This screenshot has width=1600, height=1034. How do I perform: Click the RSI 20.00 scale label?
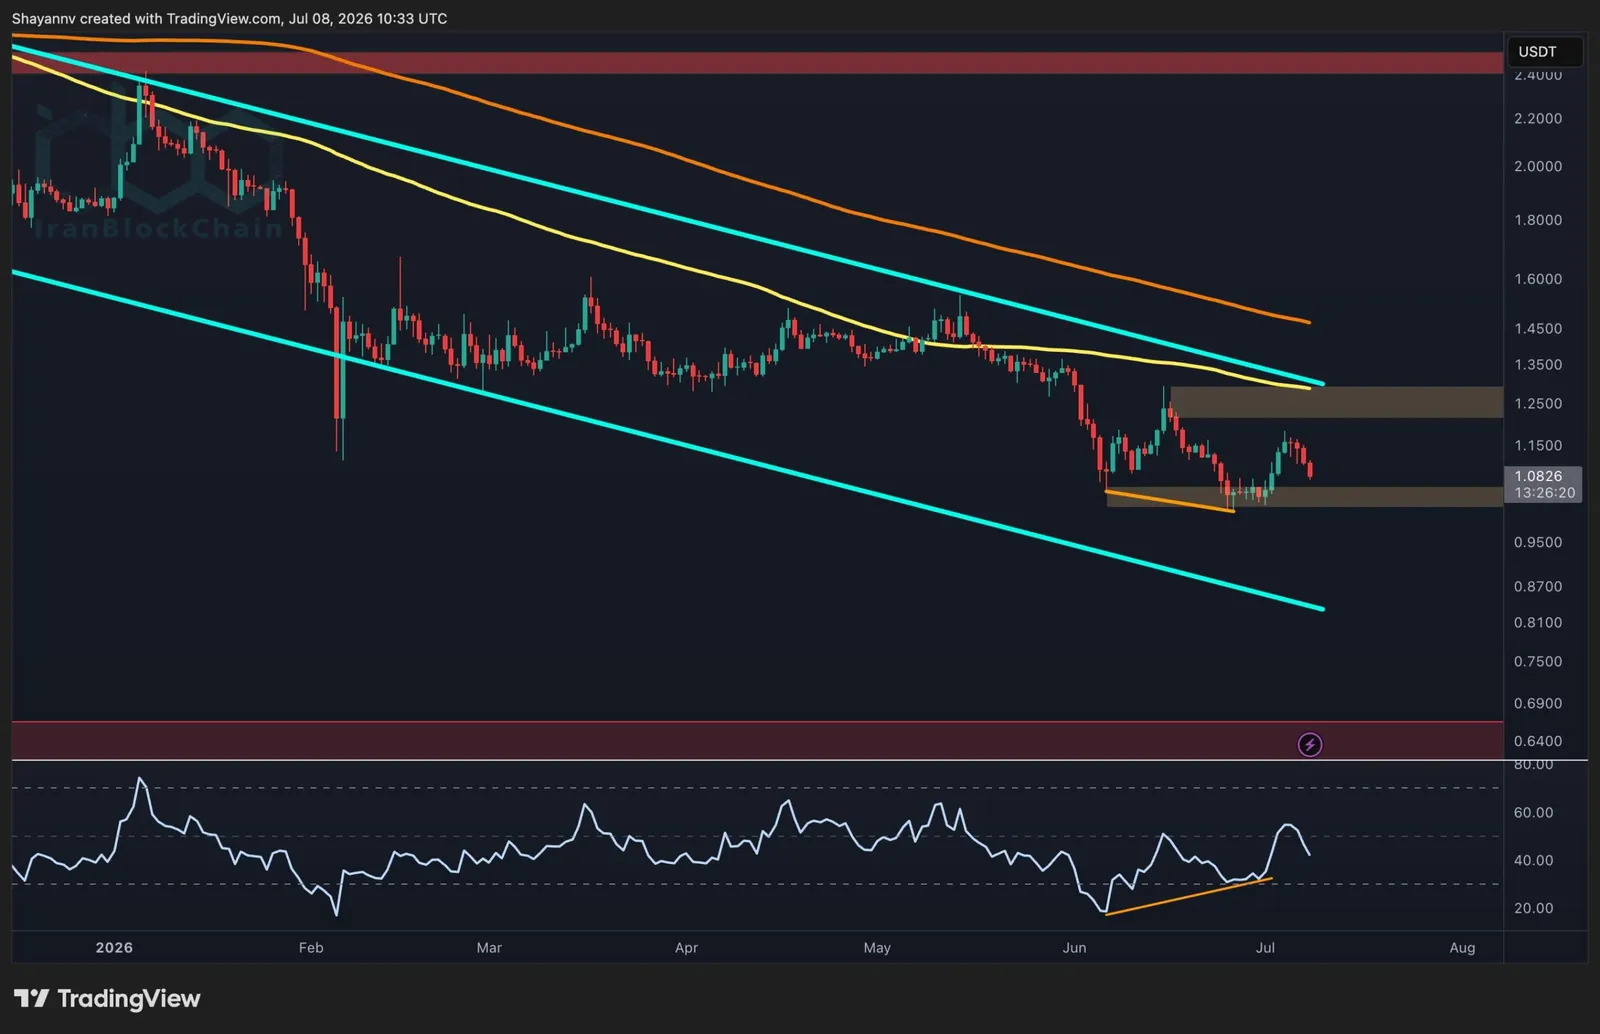(x=1533, y=908)
